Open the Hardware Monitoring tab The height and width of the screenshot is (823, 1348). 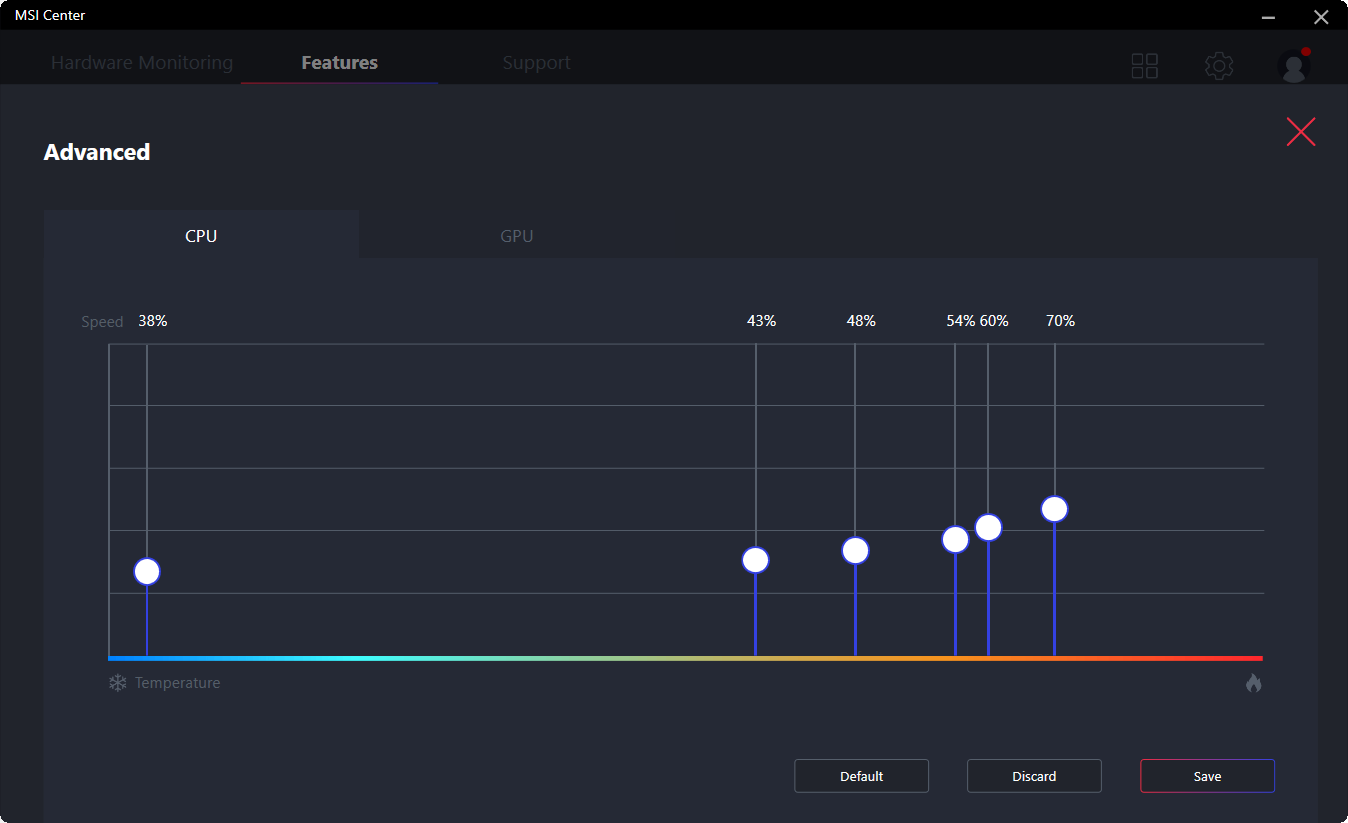click(142, 63)
